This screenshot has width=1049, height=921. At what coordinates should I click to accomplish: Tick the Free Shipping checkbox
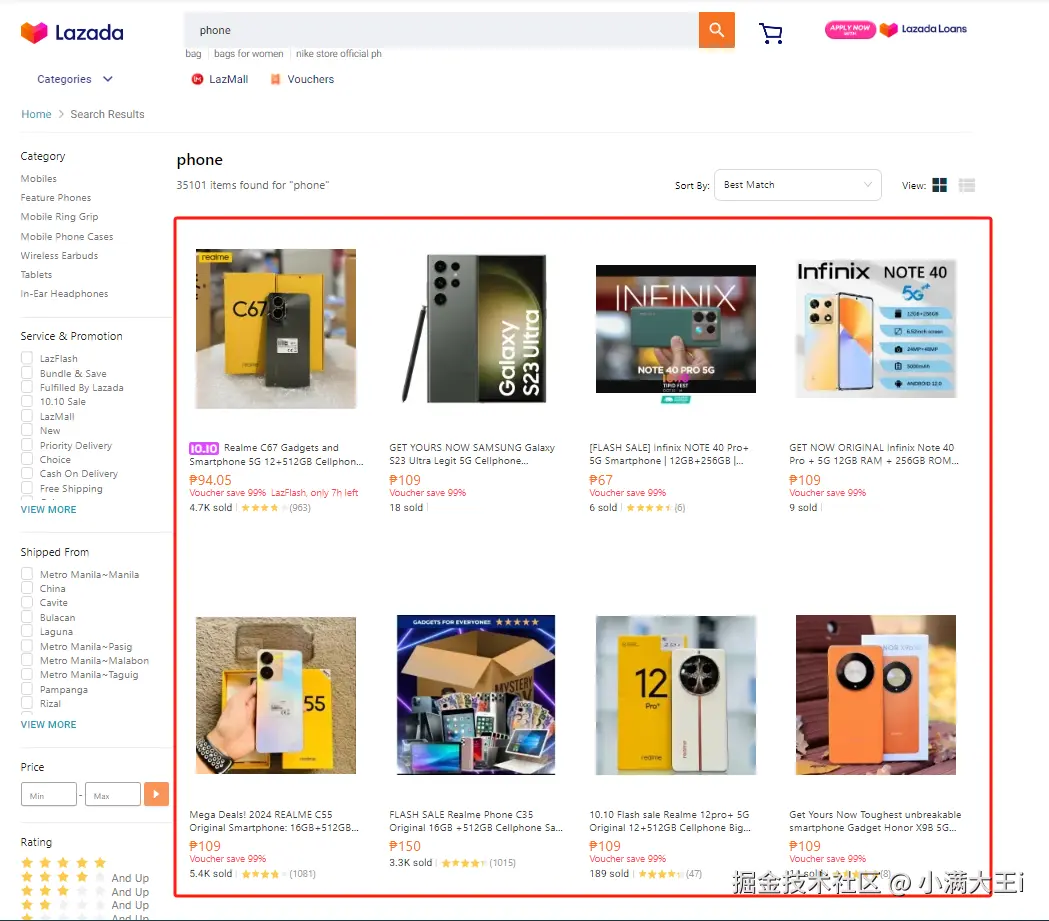(x=27, y=488)
